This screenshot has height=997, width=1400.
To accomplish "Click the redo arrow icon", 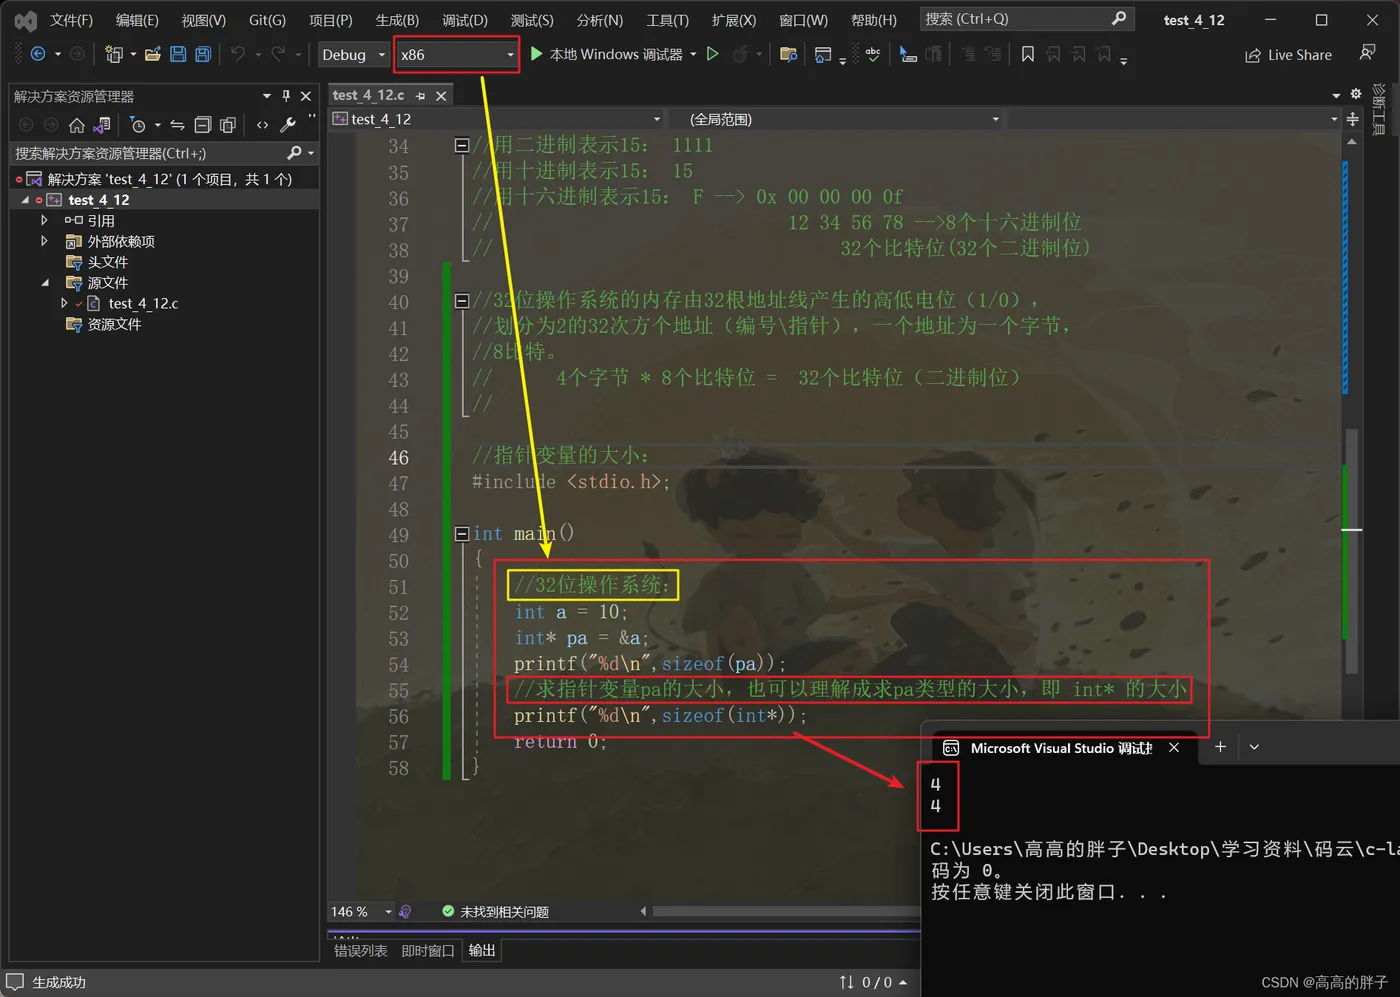I will point(278,54).
